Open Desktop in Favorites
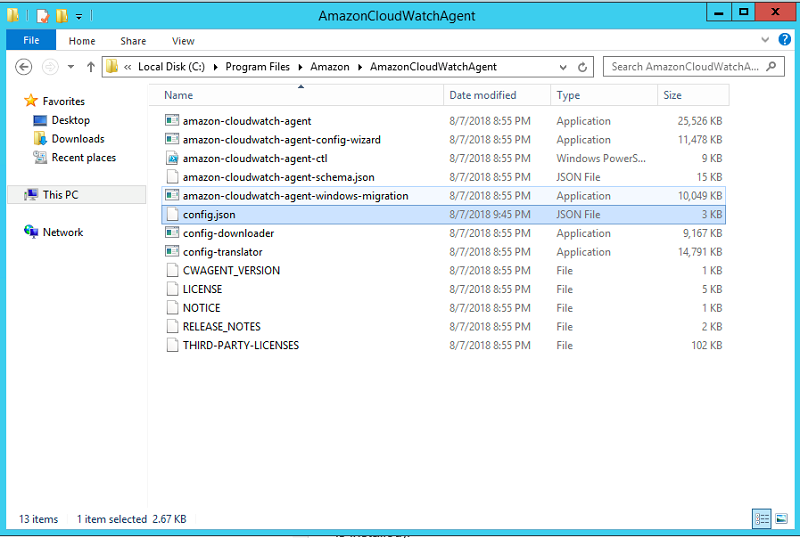The height and width of the screenshot is (538, 800). point(70,120)
